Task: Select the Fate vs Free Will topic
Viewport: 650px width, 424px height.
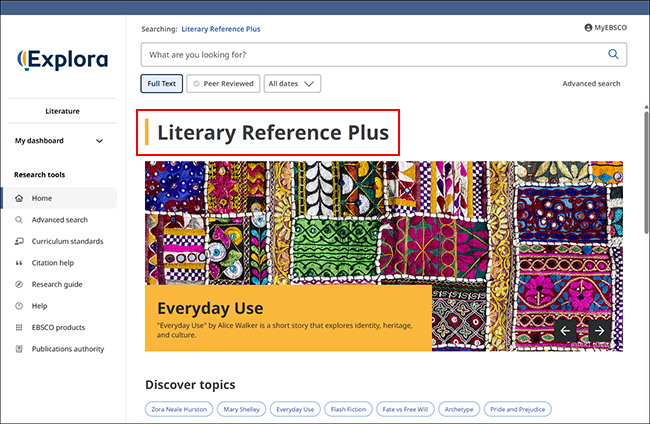Action: pyautogui.click(x=405, y=409)
